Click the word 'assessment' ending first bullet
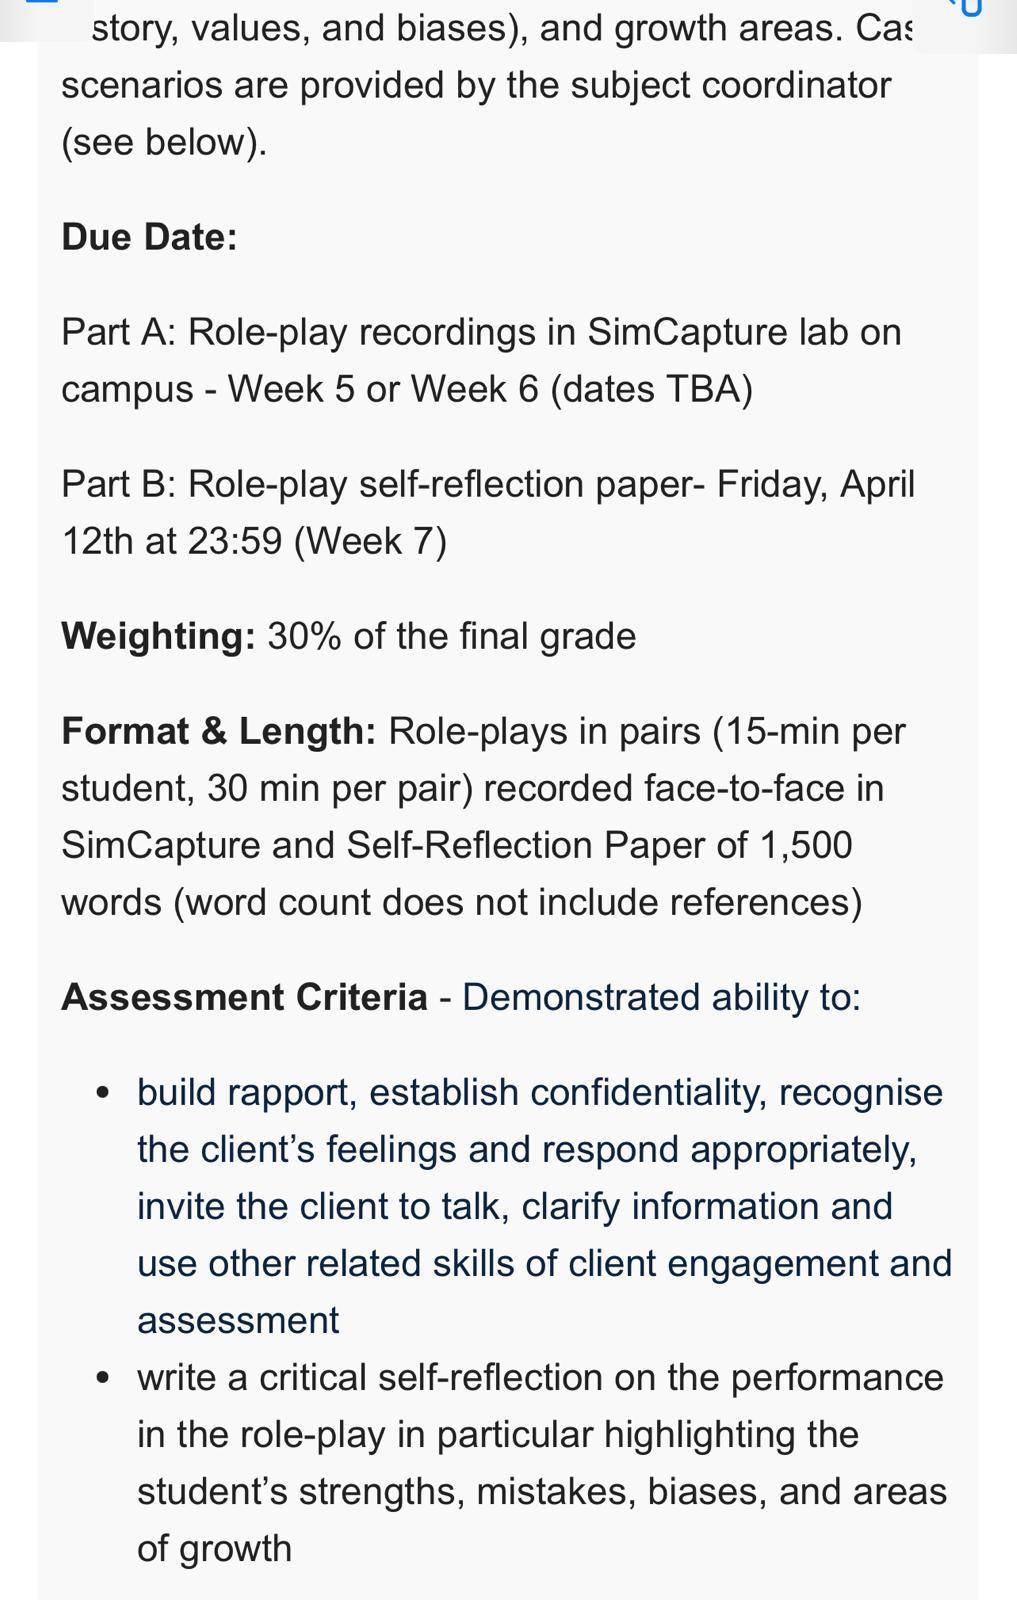 point(238,1320)
